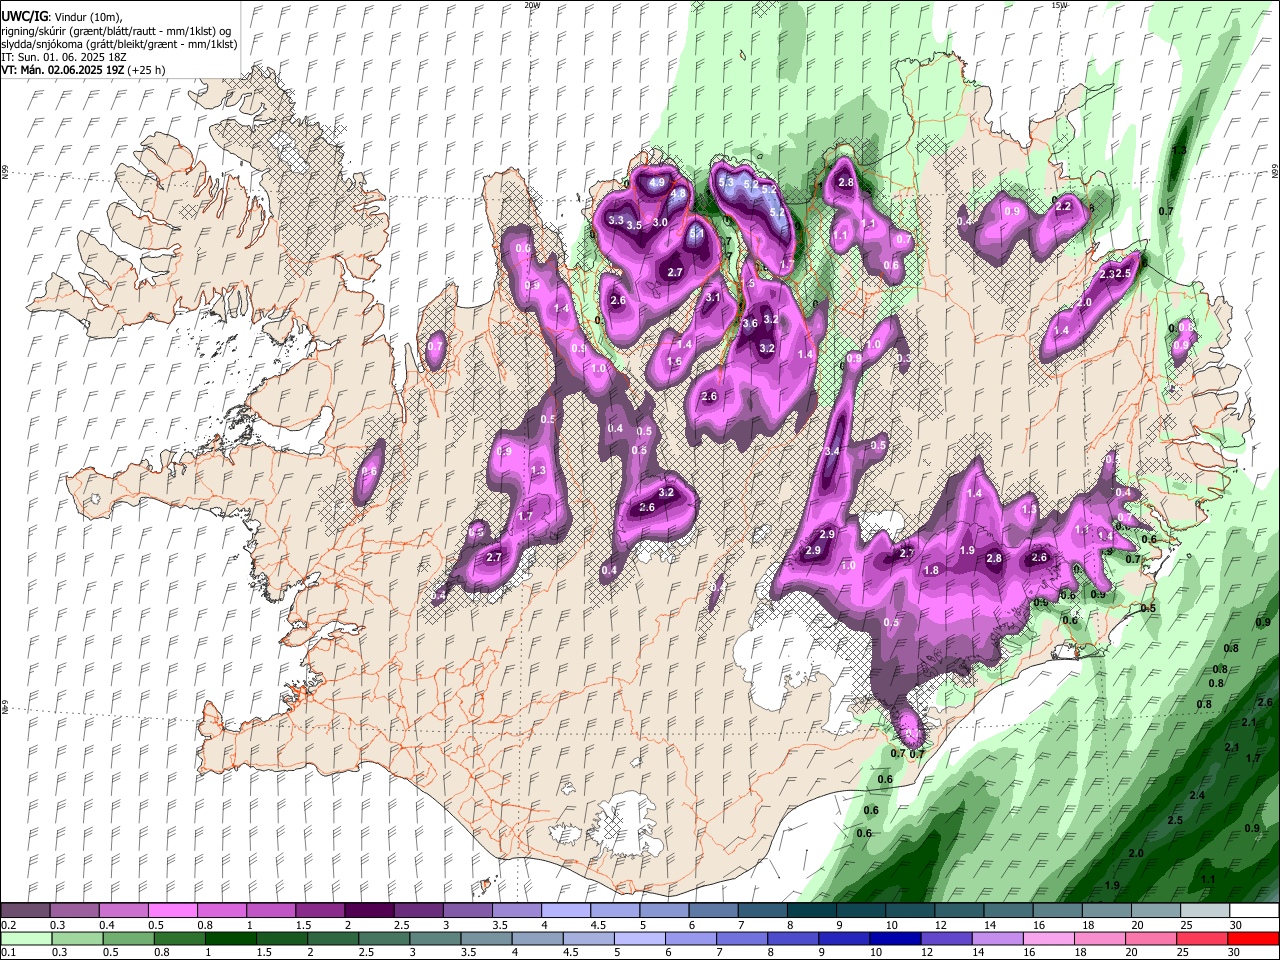Screen dimensions: 1280x960
Task: Select the light pink swatch labeled 16 in rain legend
Action: (x=1049, y=939)
